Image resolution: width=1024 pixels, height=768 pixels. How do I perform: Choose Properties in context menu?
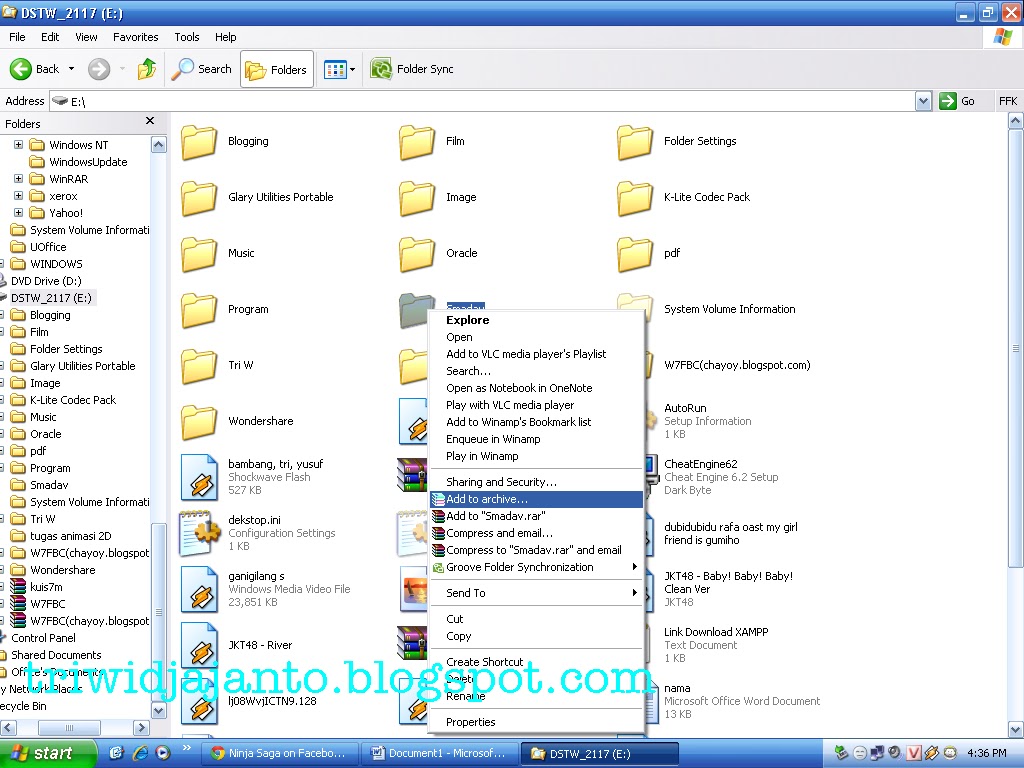tap(537, 722)
